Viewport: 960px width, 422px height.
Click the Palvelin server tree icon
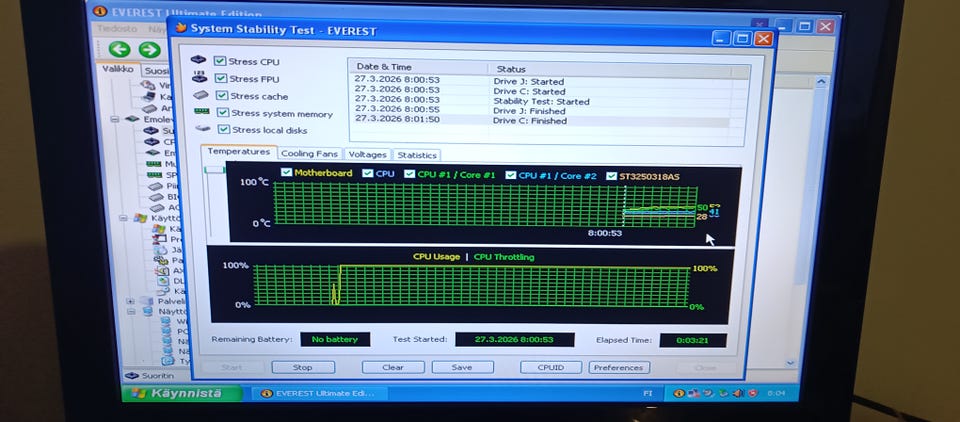pyautogui.click(x=146, y=301)
